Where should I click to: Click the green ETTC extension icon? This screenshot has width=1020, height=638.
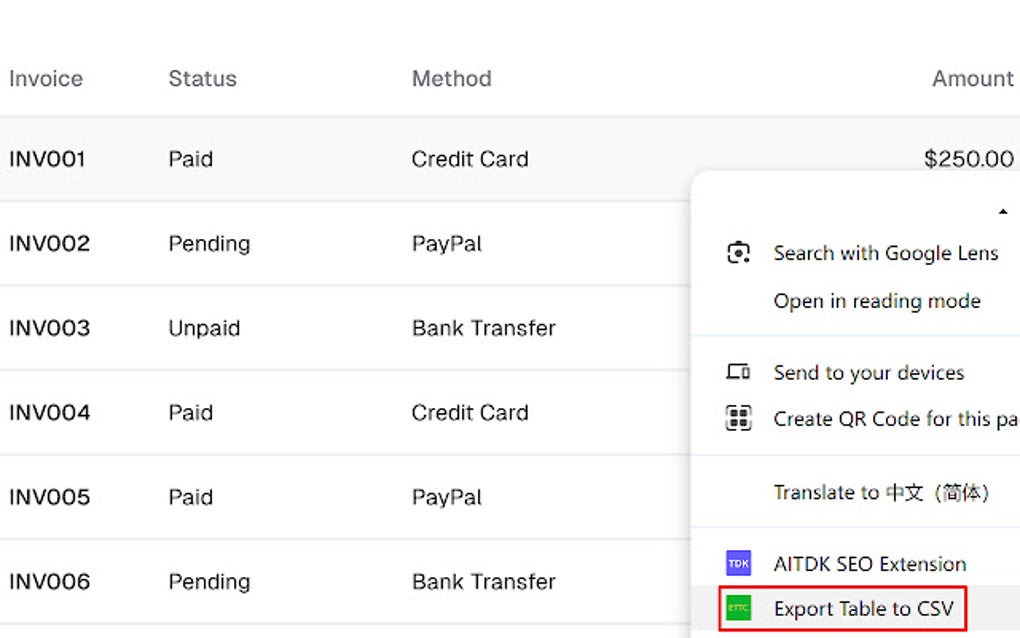(738, 608)
